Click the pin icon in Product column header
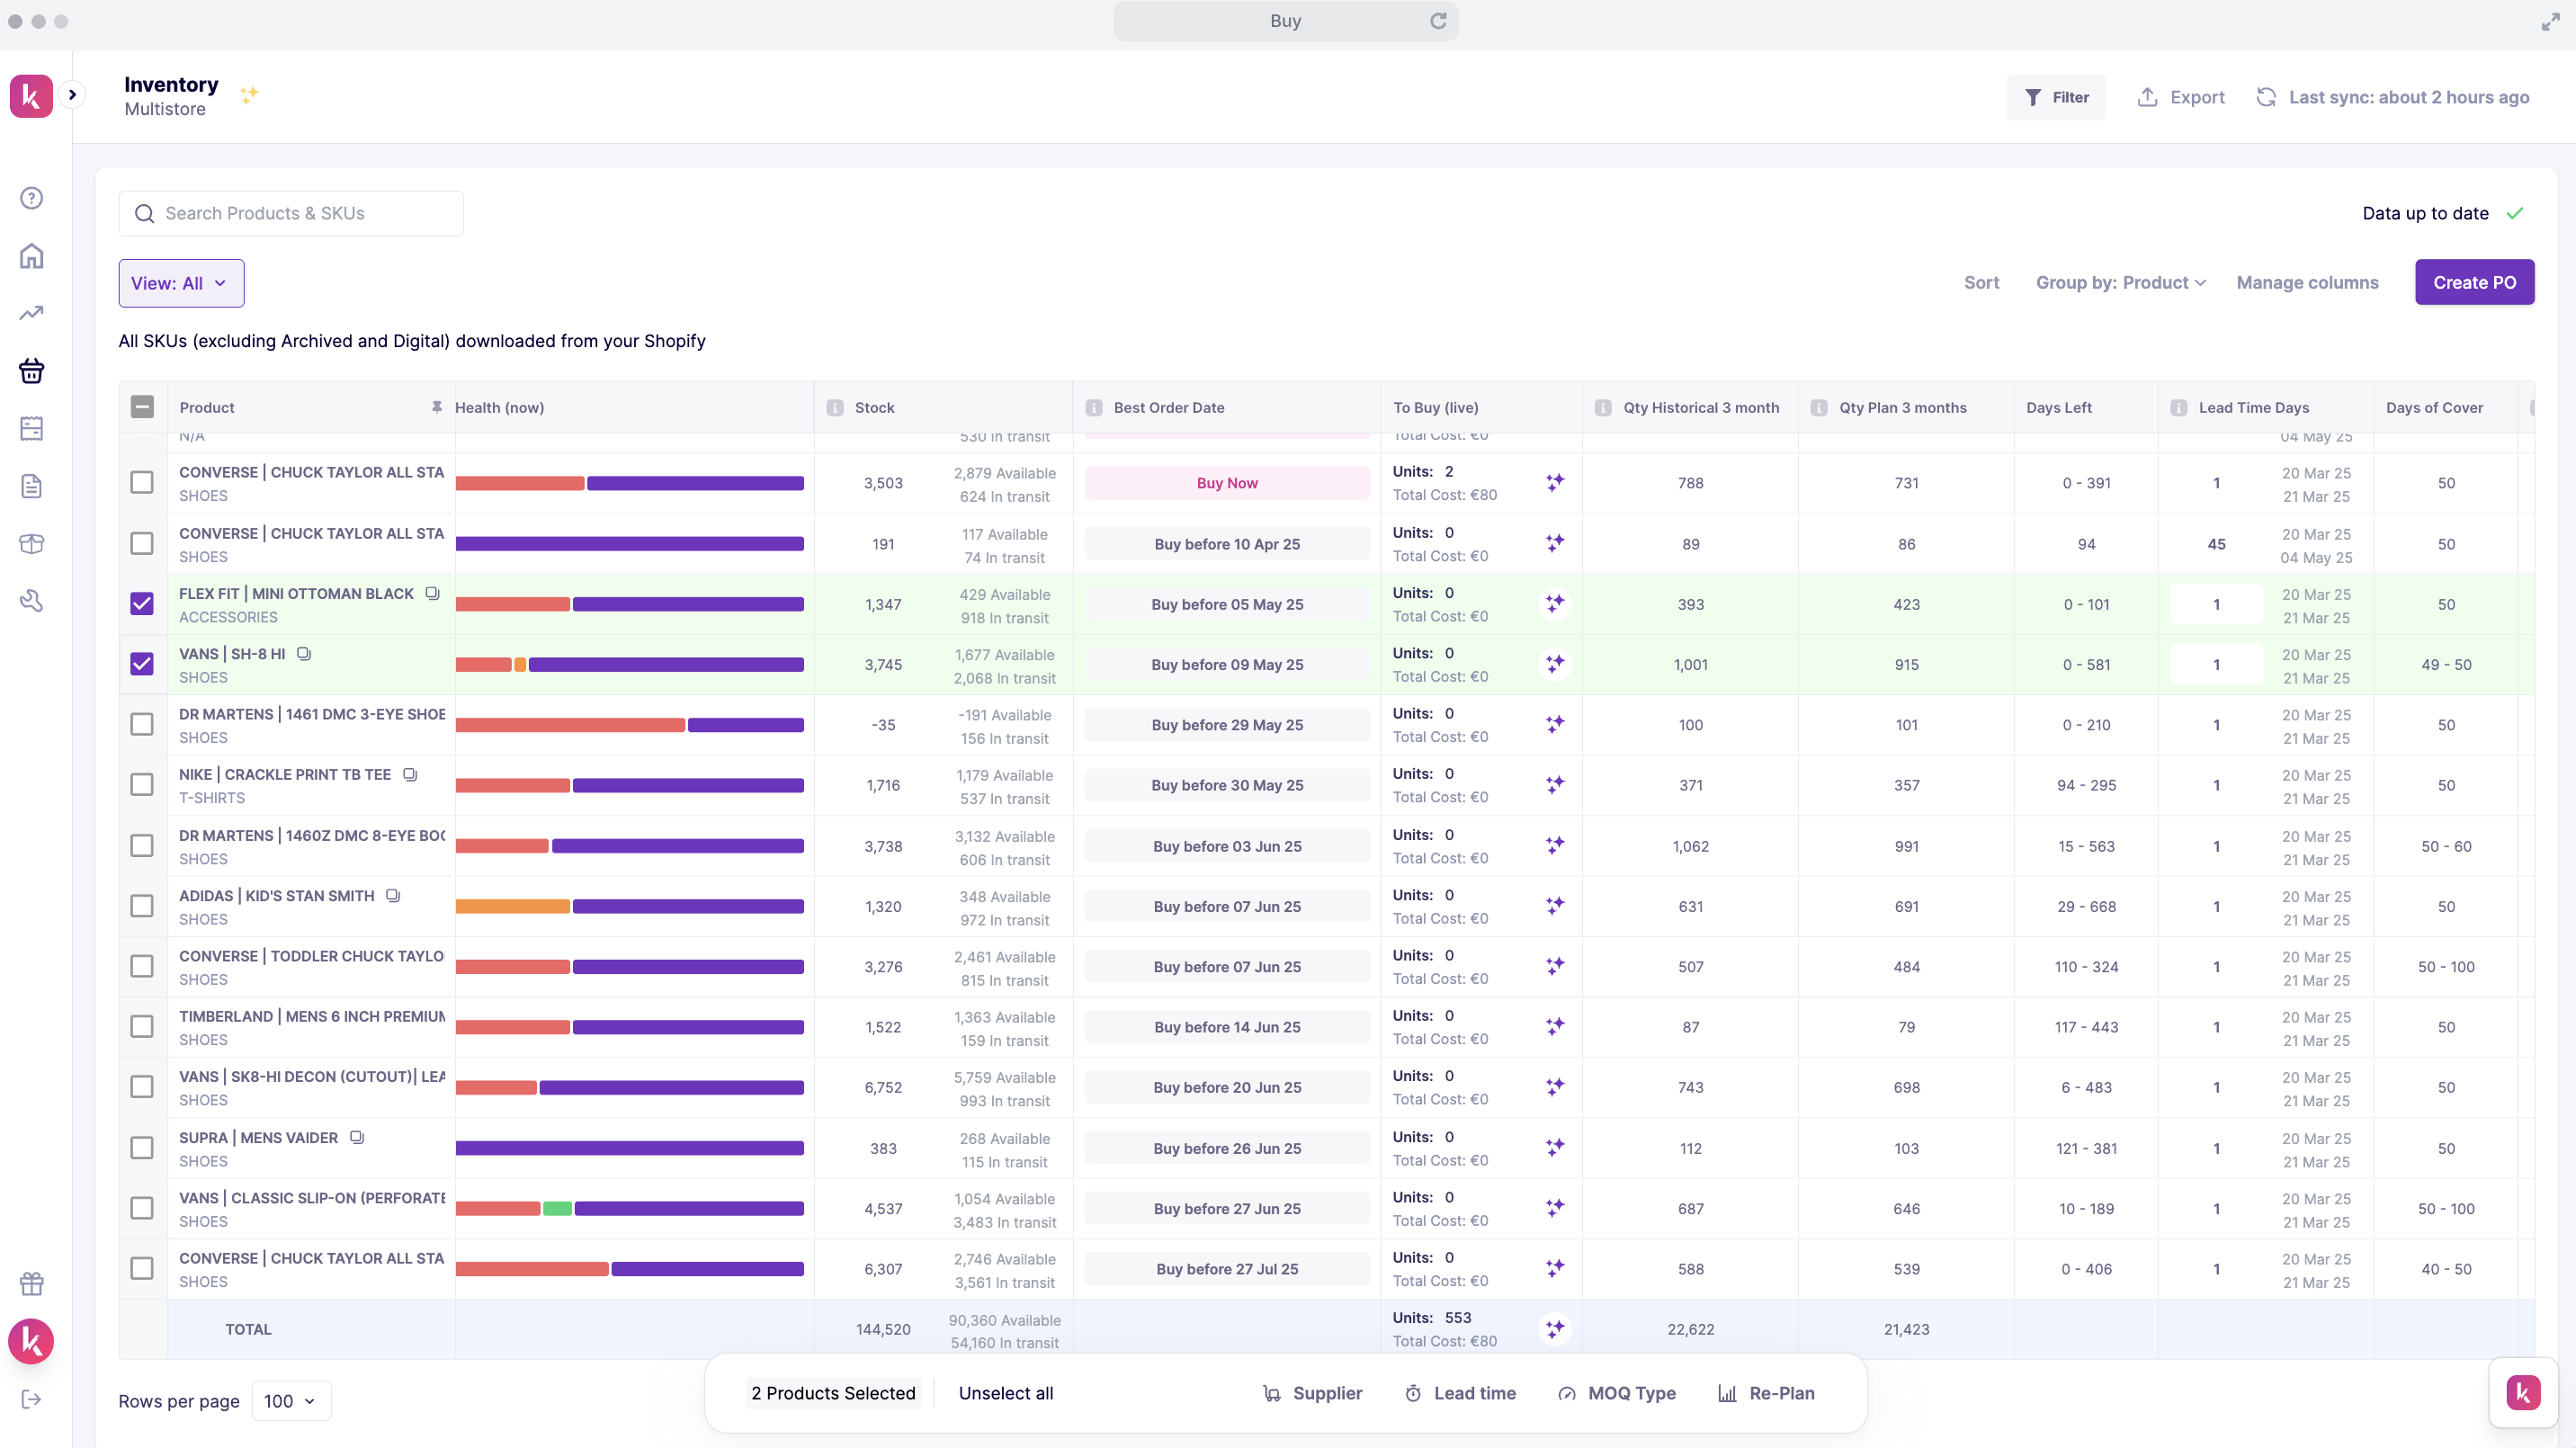Image resolution: width=2576 pixels, height=1448 pixels. 436,407
